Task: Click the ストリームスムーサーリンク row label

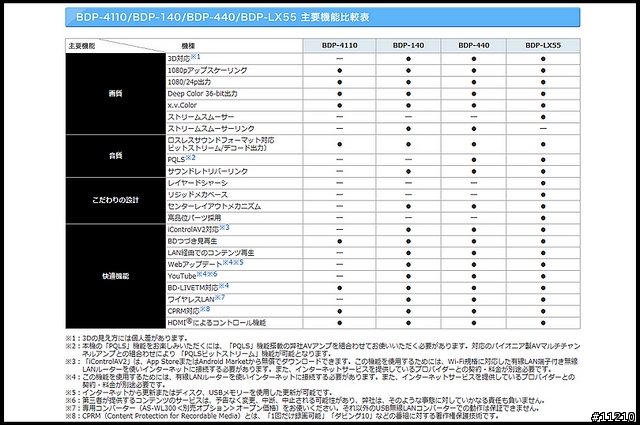Action: pos(211,129)
